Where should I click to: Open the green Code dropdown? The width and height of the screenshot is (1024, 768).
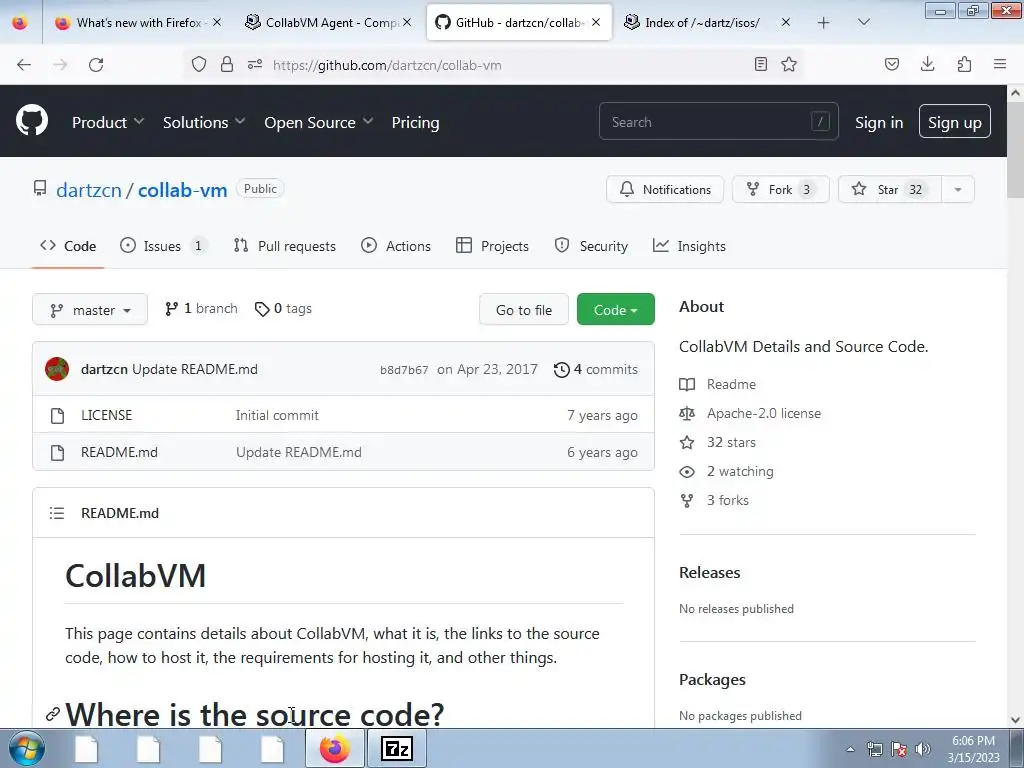[615, 310]
